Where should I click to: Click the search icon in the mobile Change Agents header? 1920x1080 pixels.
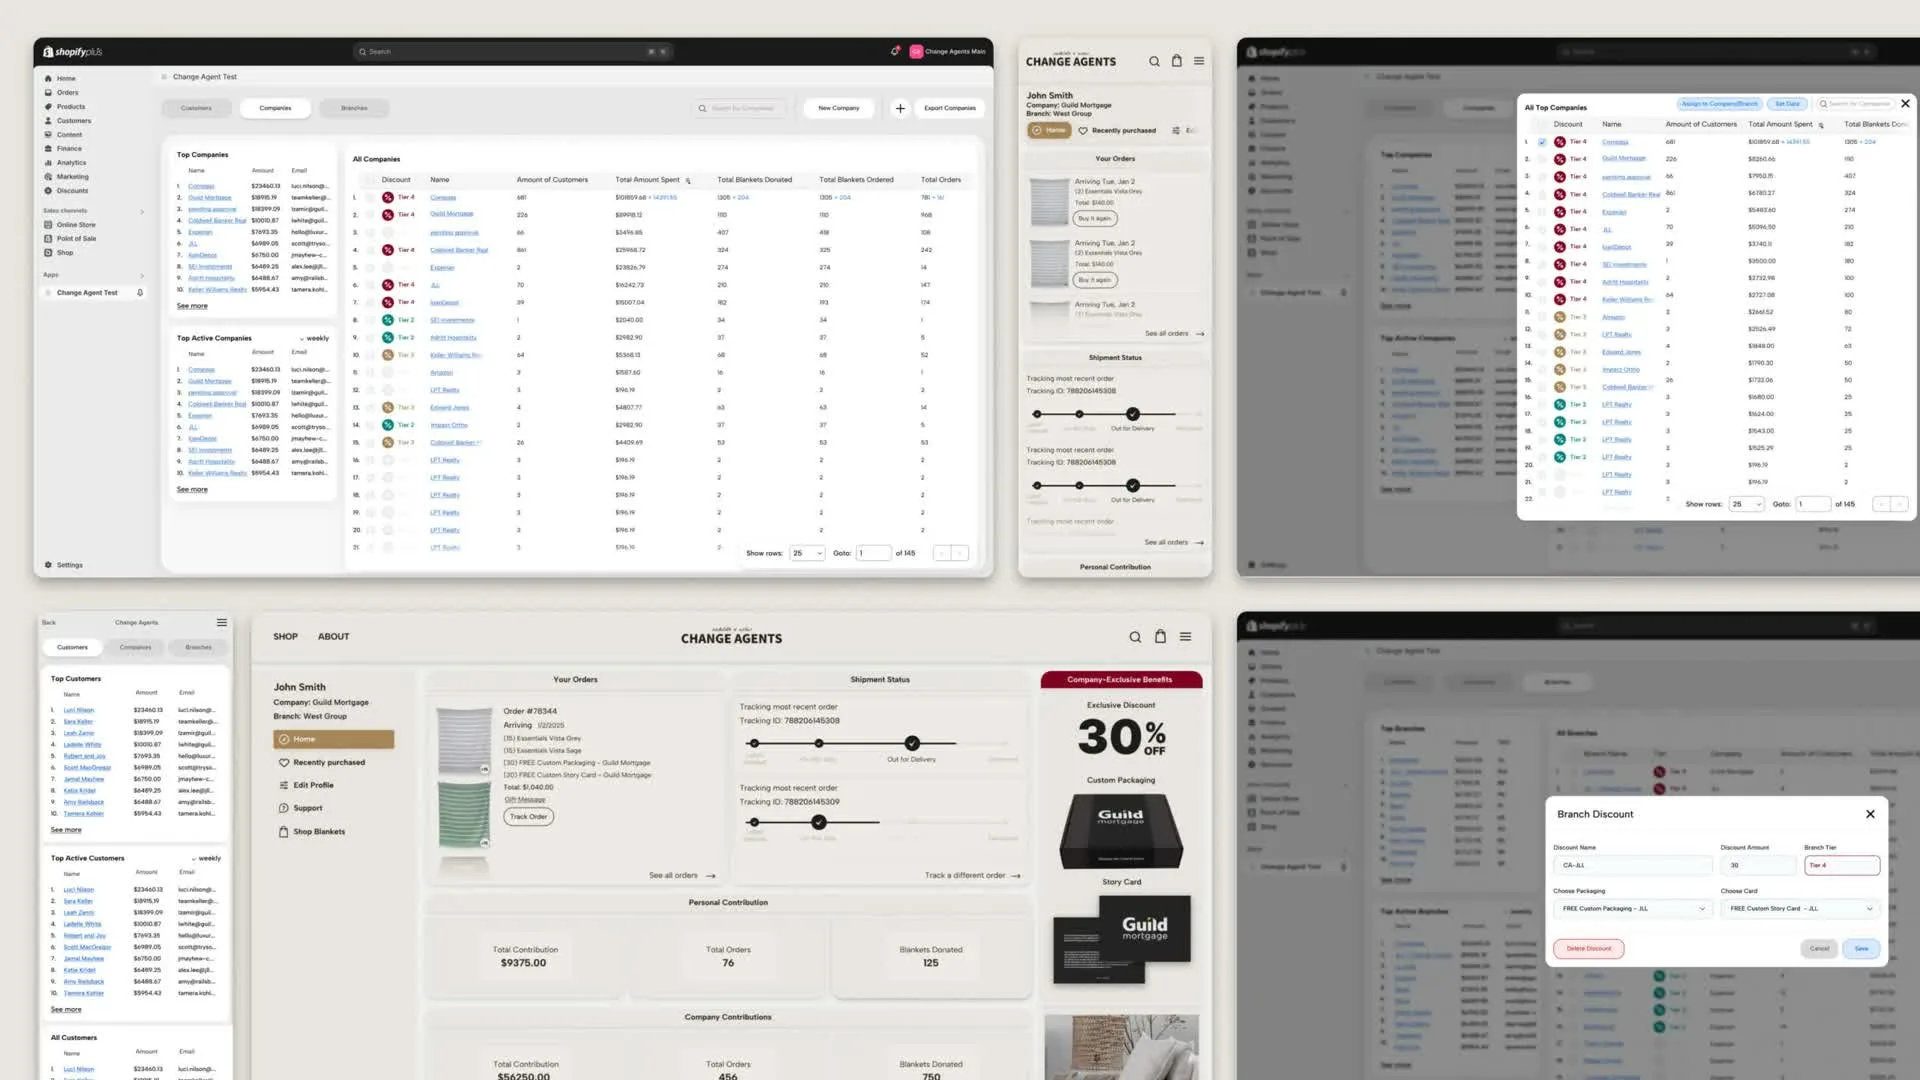click(x=1154, y=61)
